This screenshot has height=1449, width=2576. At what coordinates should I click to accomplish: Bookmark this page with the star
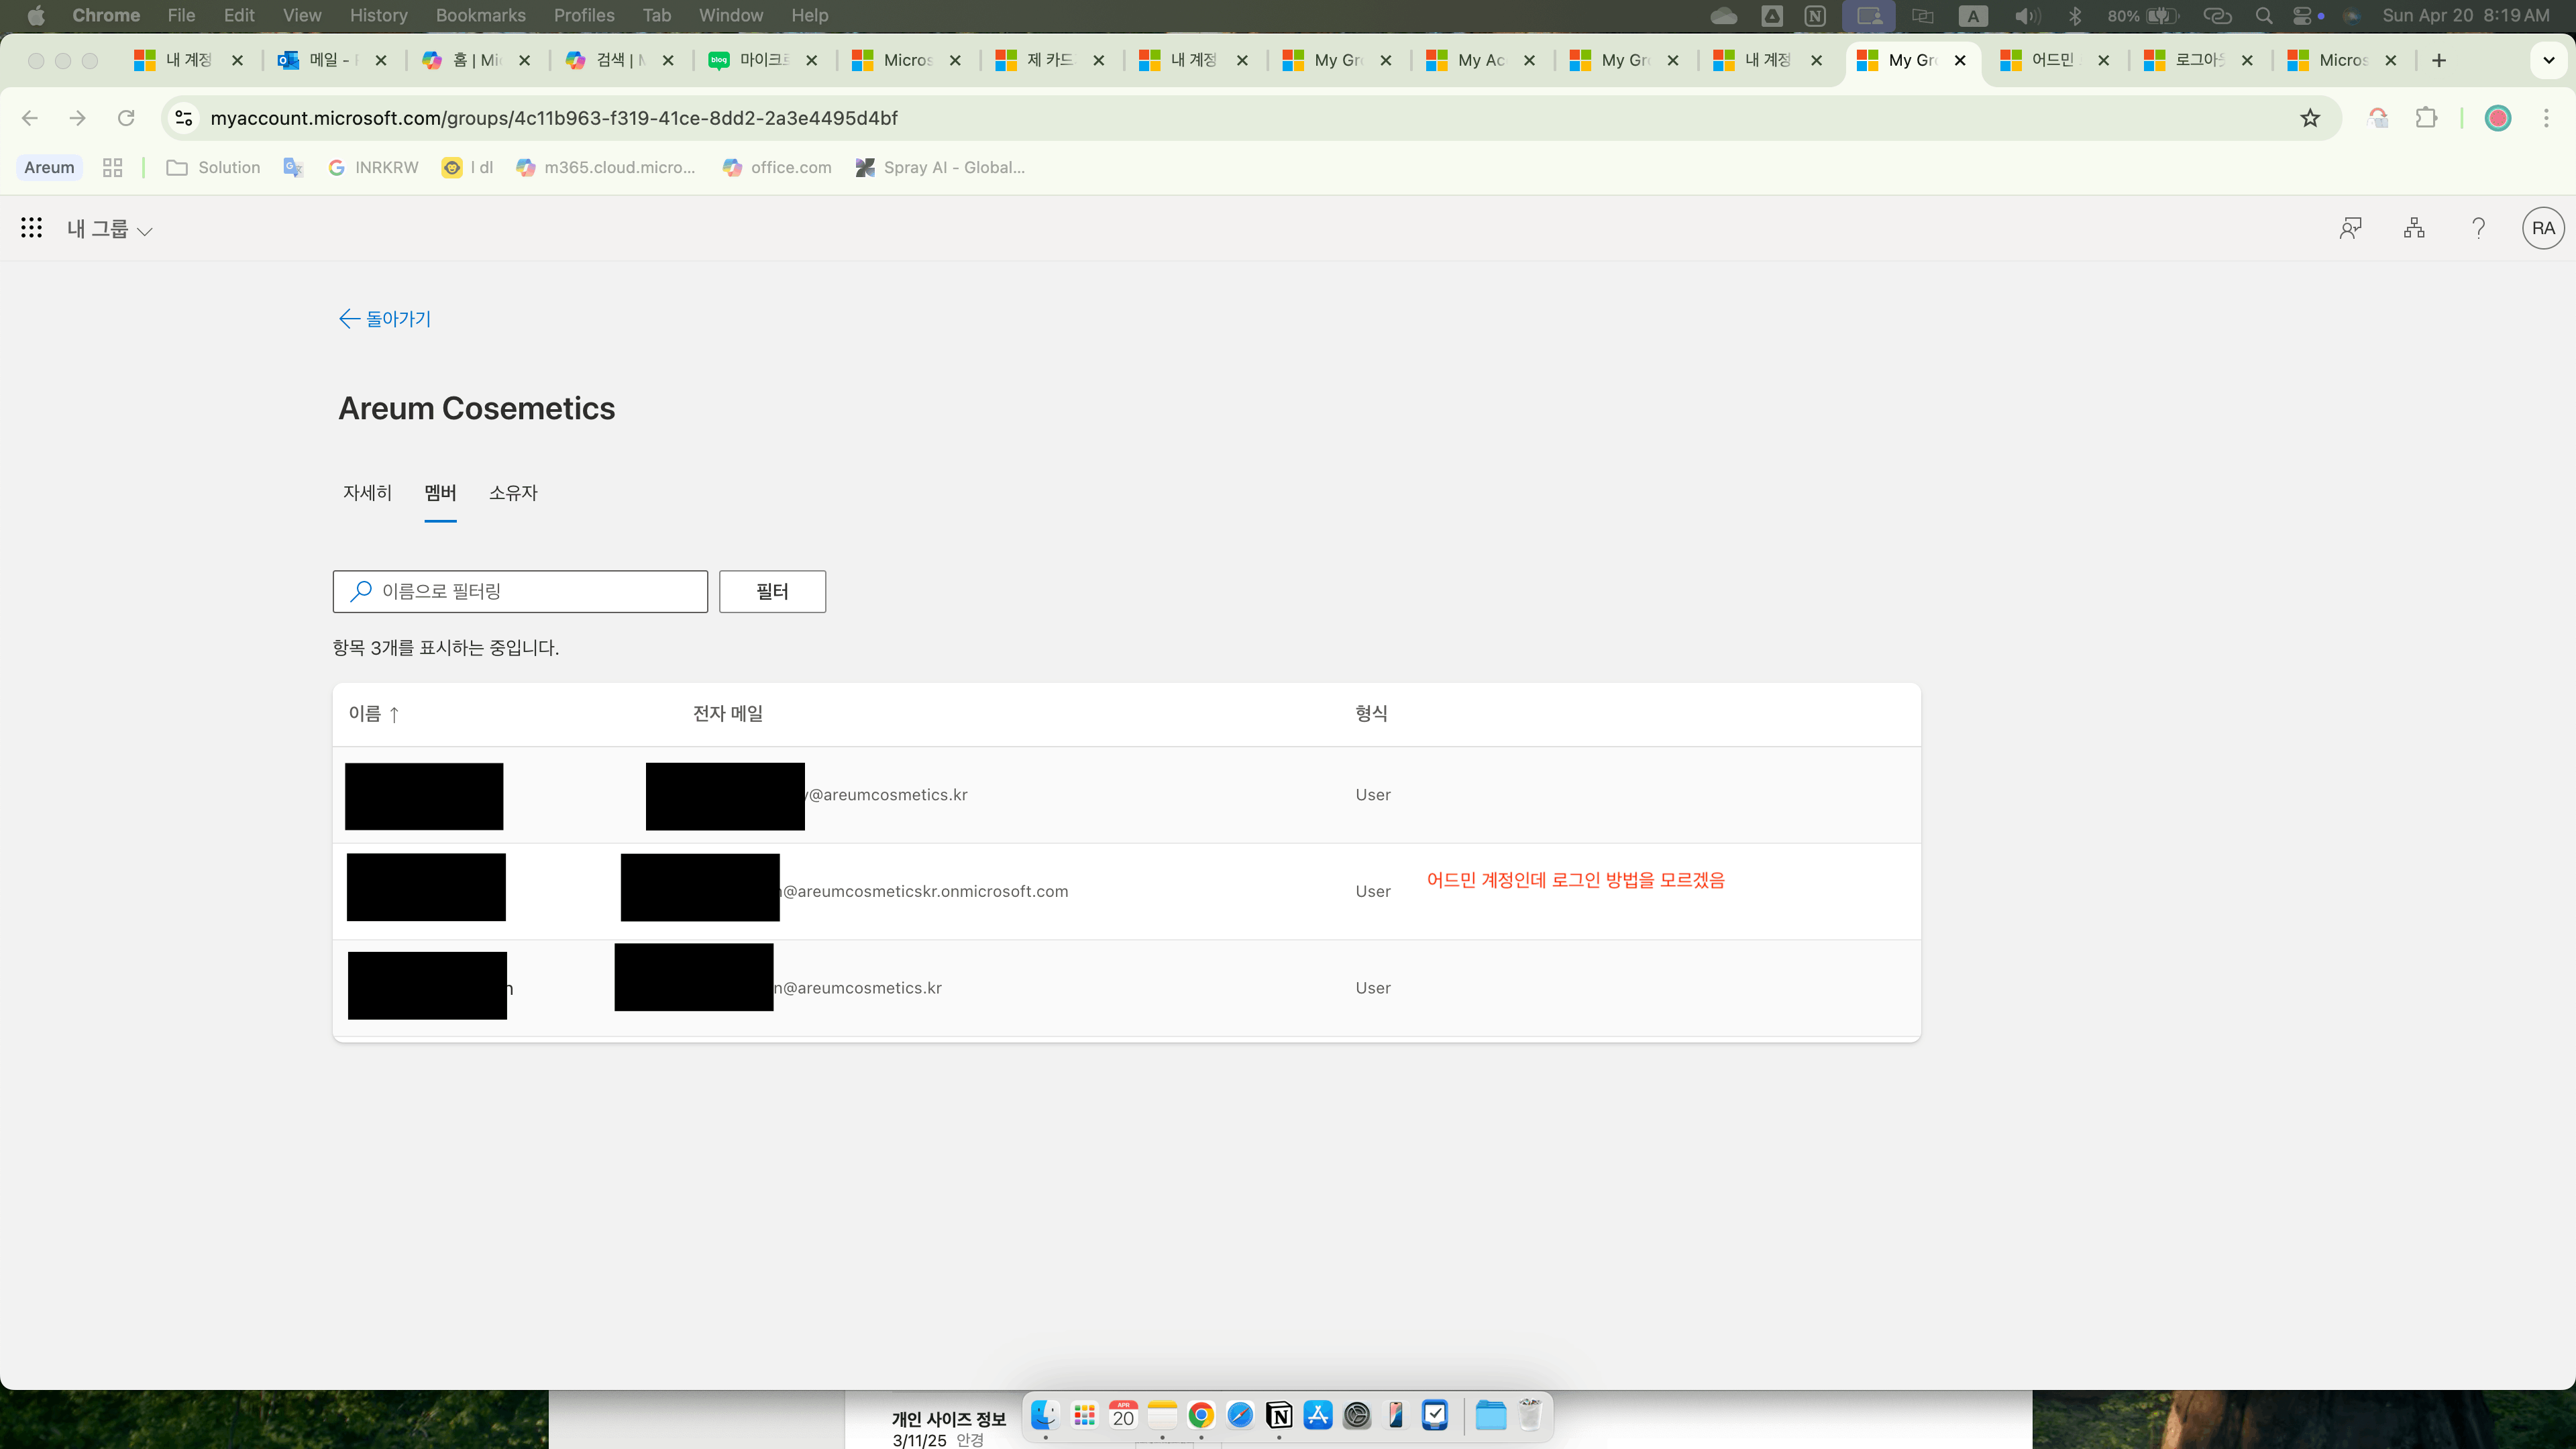[2310, 118]
